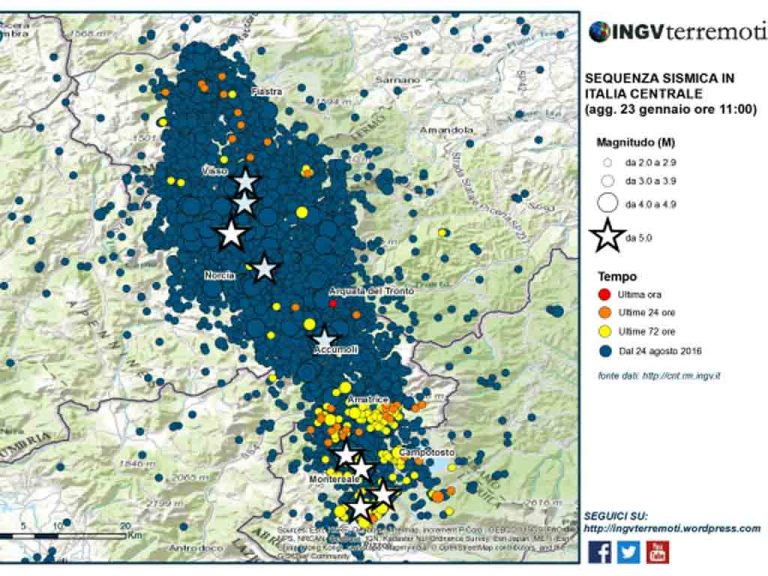Click the Amatrice town label on the map

tap(366, 400)
